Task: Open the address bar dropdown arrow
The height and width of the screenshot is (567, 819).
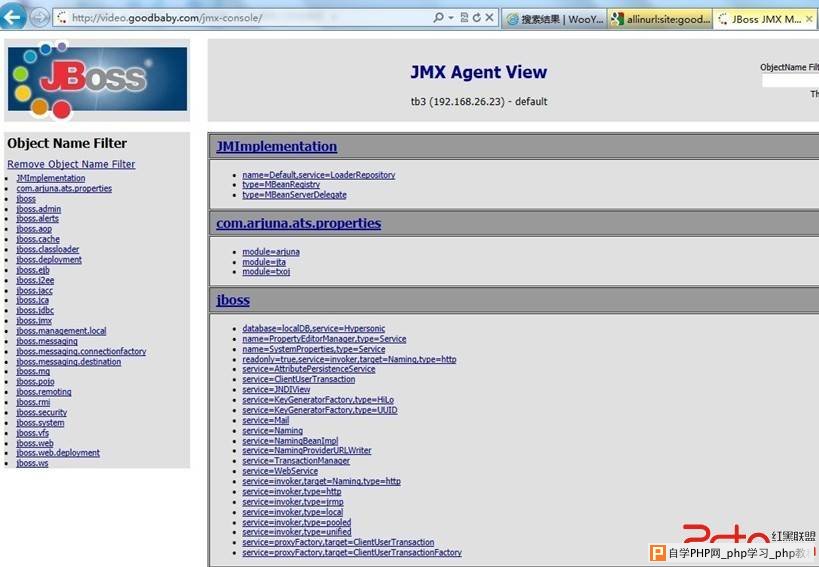Action: point(451,18)
